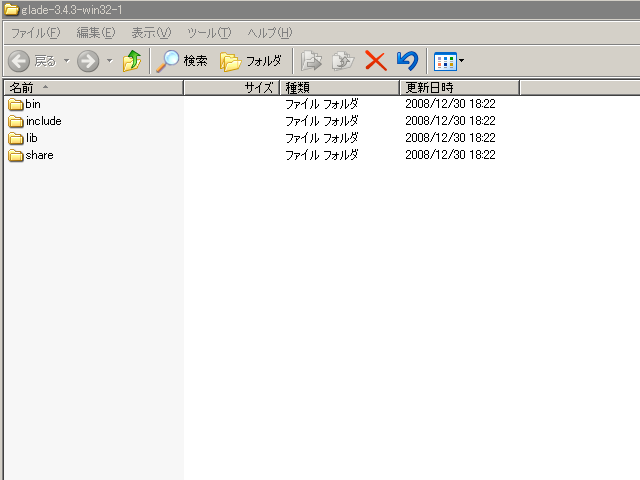Screen dimensions: 640x480
Task: Click the blue Undo arrow icon
Action: tap(407, 61)
